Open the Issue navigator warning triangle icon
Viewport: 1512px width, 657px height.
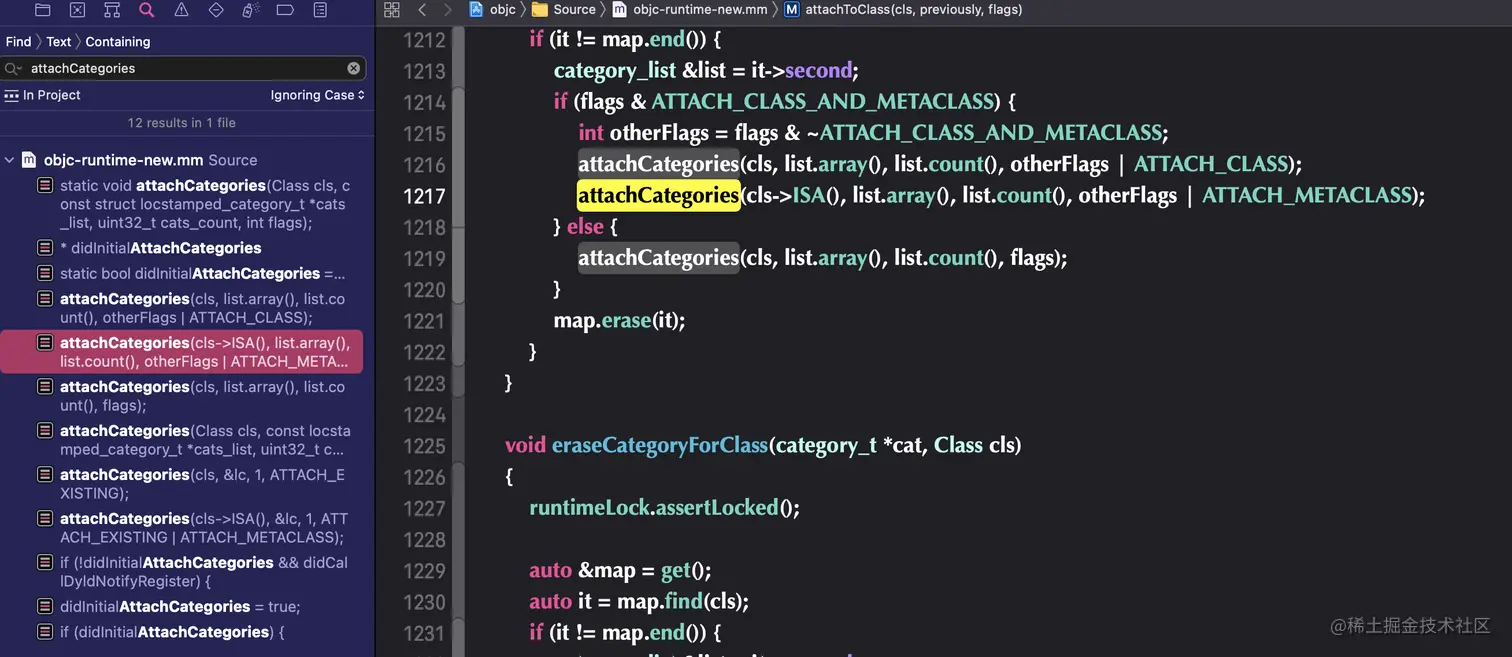pos(181,10)
